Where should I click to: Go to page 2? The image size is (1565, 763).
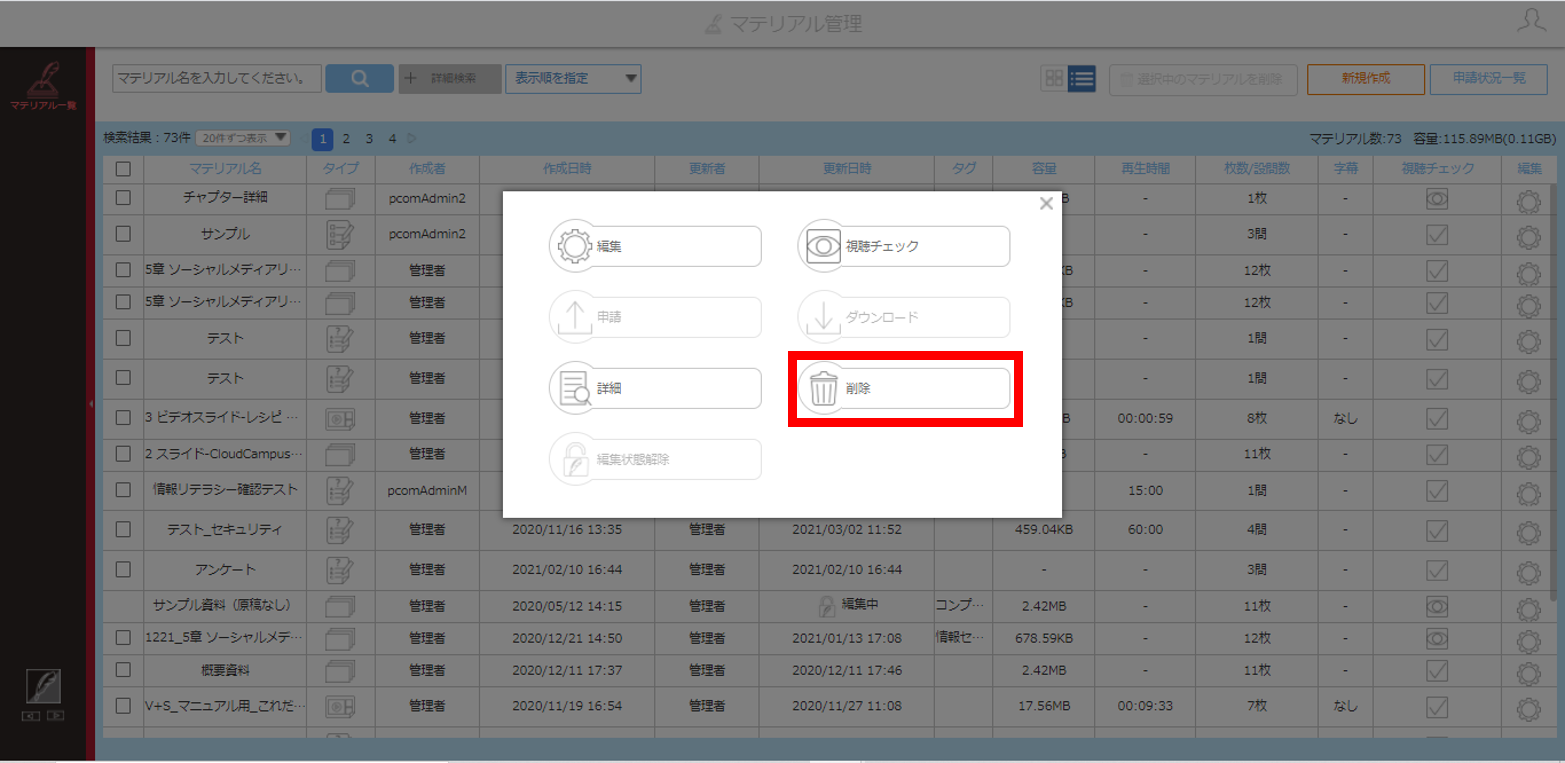click(x=346, y=138)
